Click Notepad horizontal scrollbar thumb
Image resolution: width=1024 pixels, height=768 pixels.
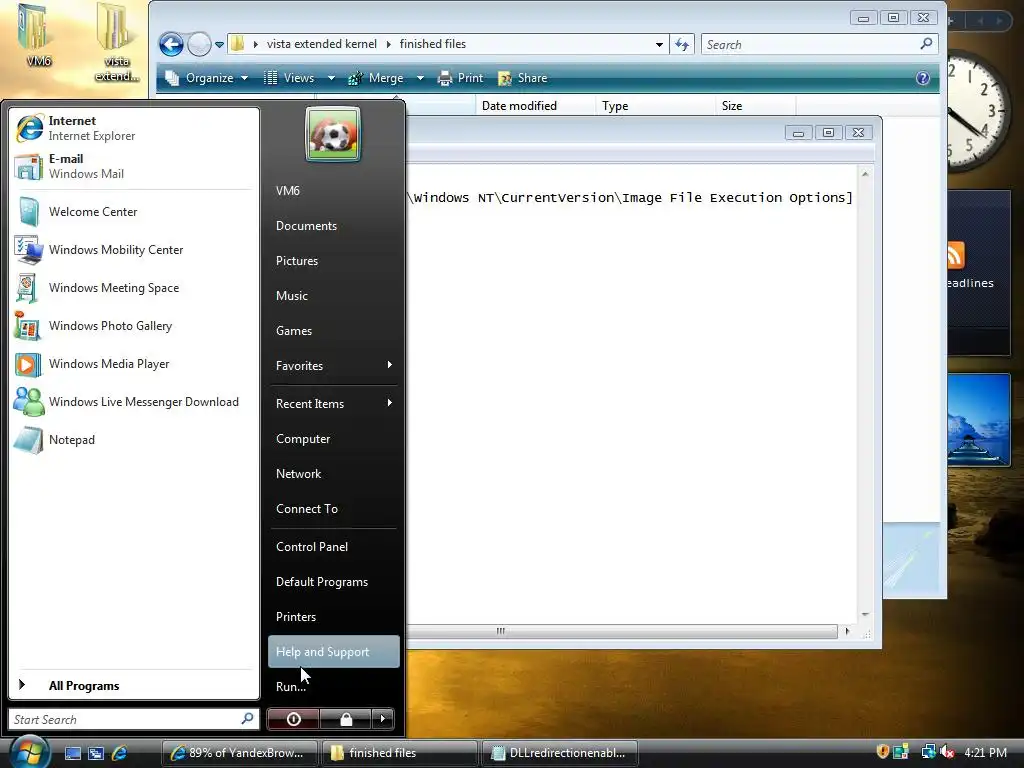(x=501, y=631)
